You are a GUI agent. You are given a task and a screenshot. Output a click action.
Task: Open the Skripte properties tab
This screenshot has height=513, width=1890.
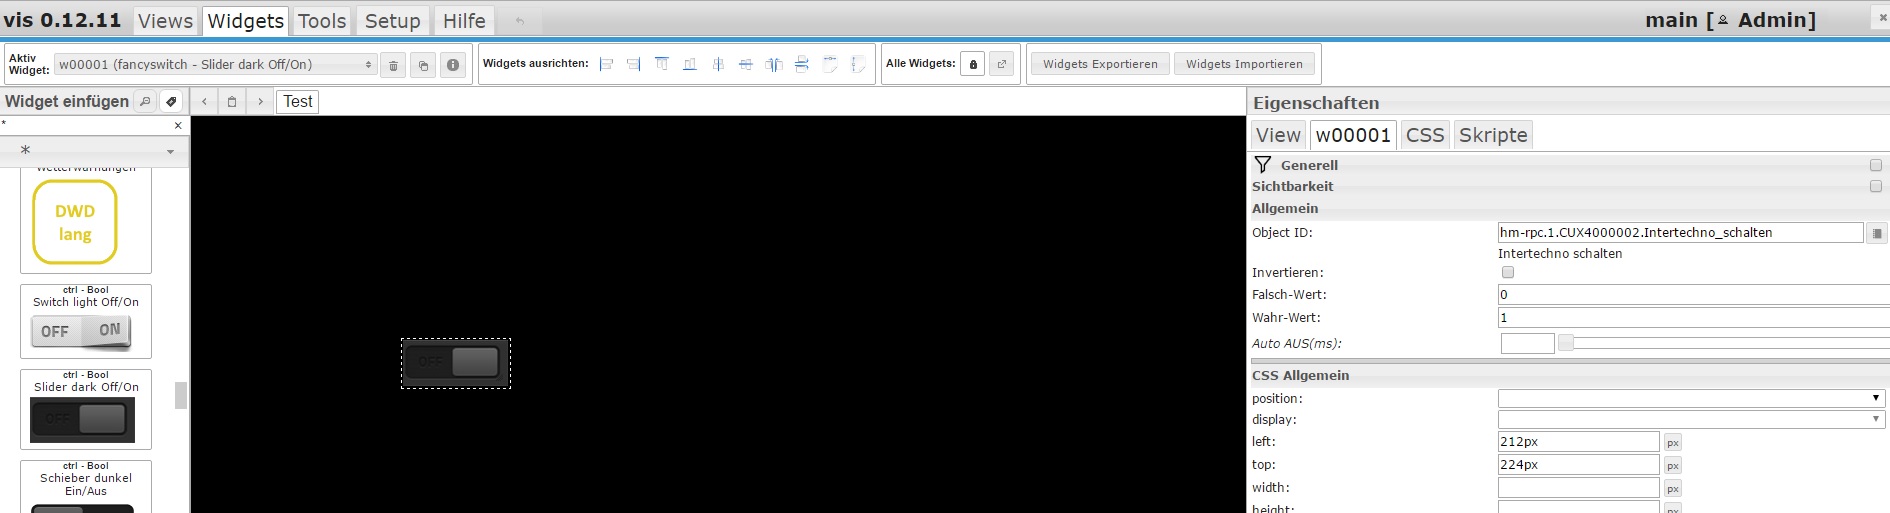tap(1492, 135)
